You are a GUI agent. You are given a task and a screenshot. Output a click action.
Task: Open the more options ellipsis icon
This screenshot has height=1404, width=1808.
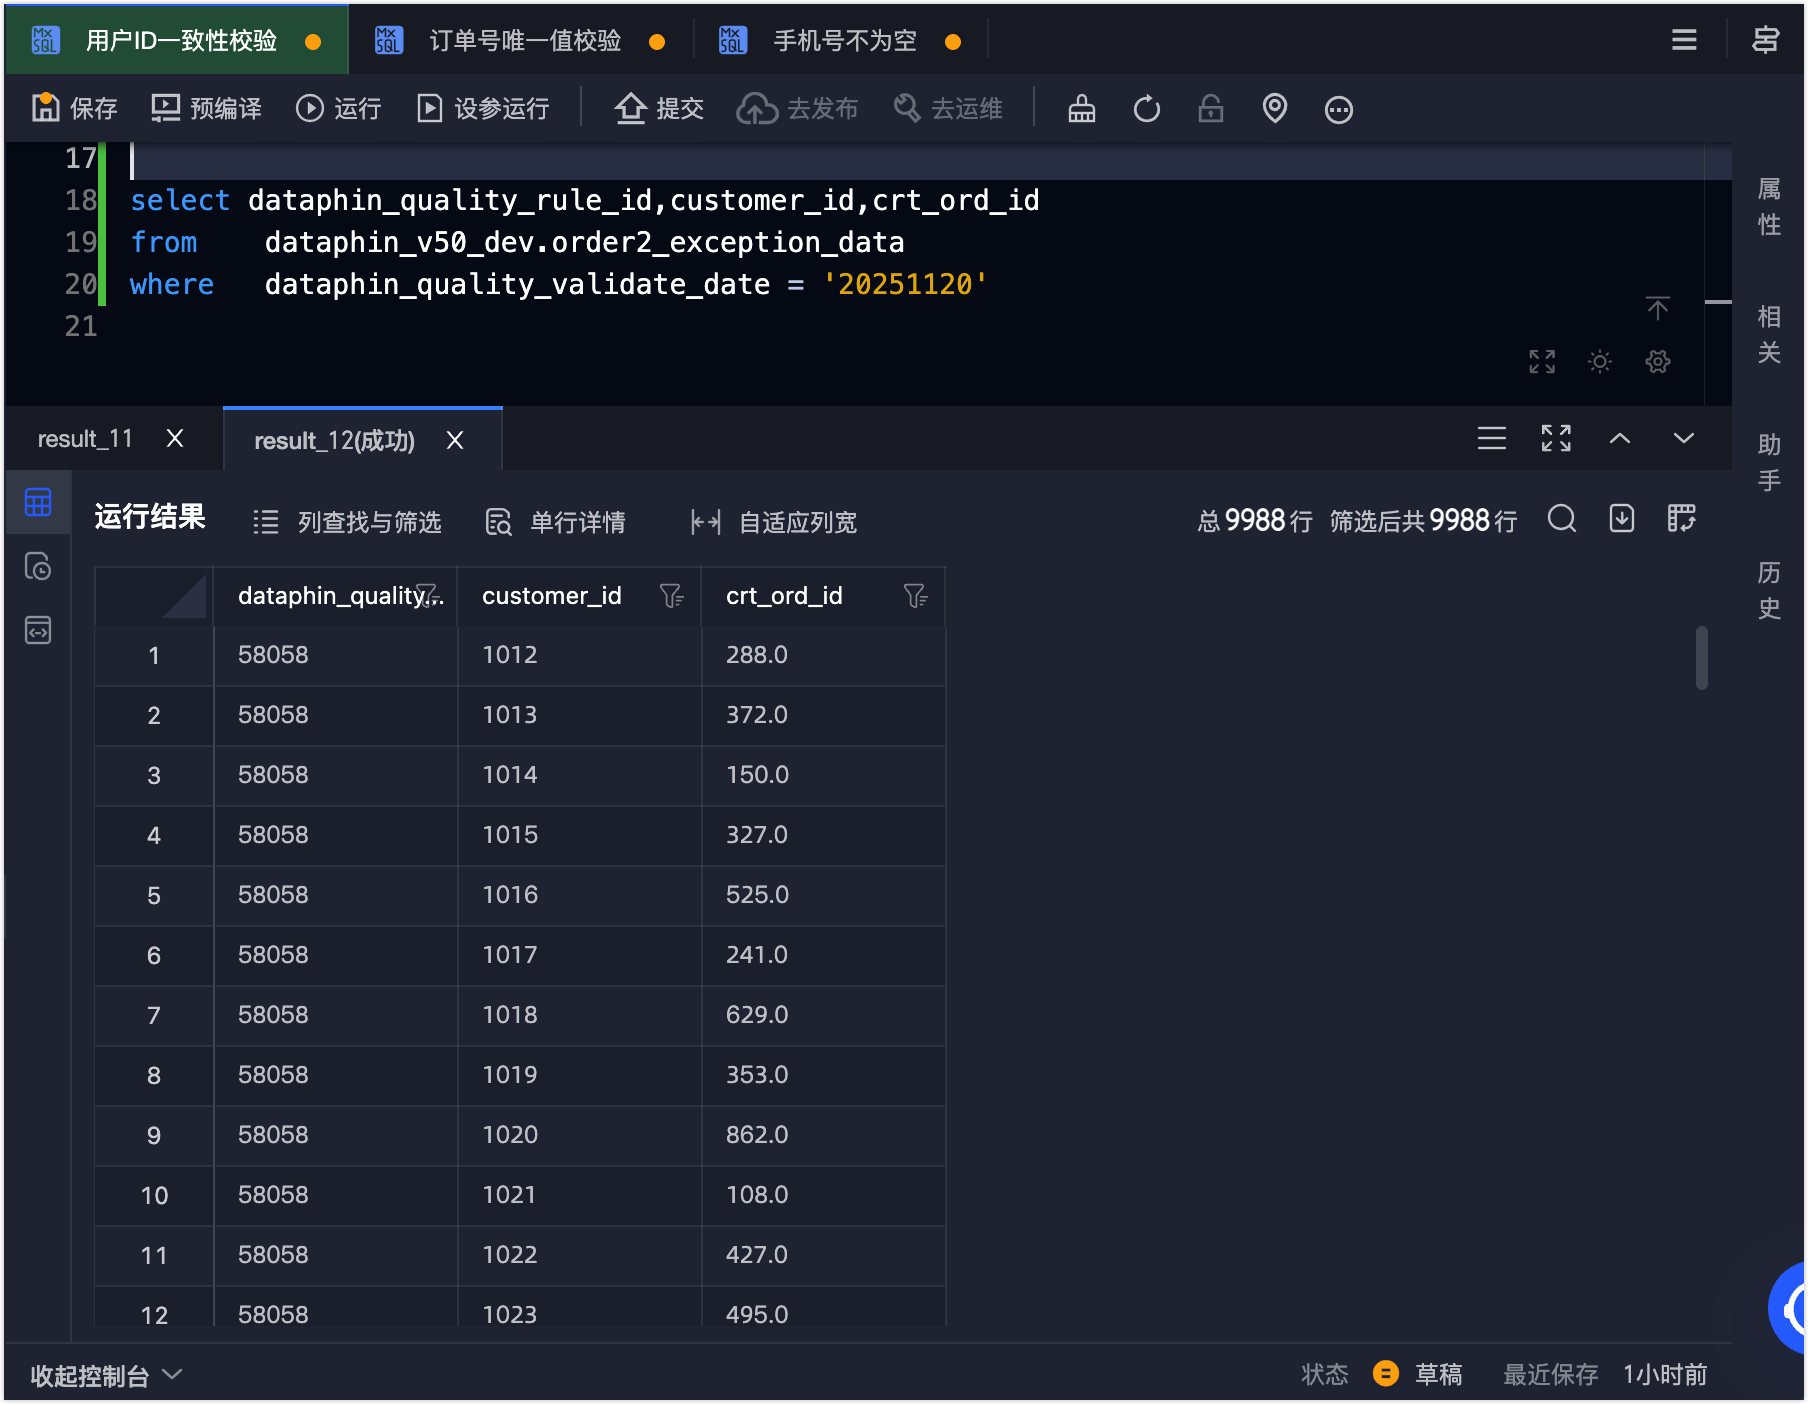tap(1339, 108)
